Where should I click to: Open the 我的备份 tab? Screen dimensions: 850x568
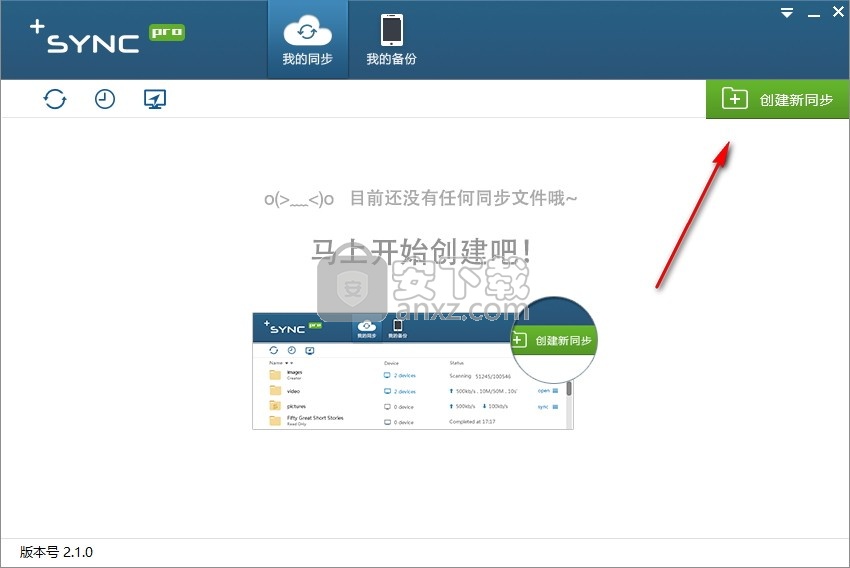pyautogui.click(x=391, y=40)
